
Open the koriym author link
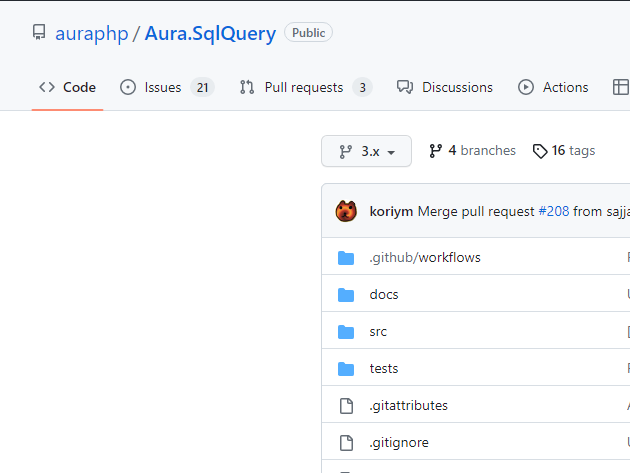tap(391, 211)
